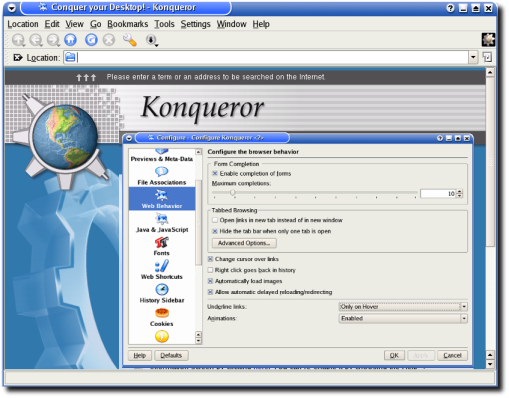
Task: Click the Maximum completions slider handle
Action: (233, 192)
